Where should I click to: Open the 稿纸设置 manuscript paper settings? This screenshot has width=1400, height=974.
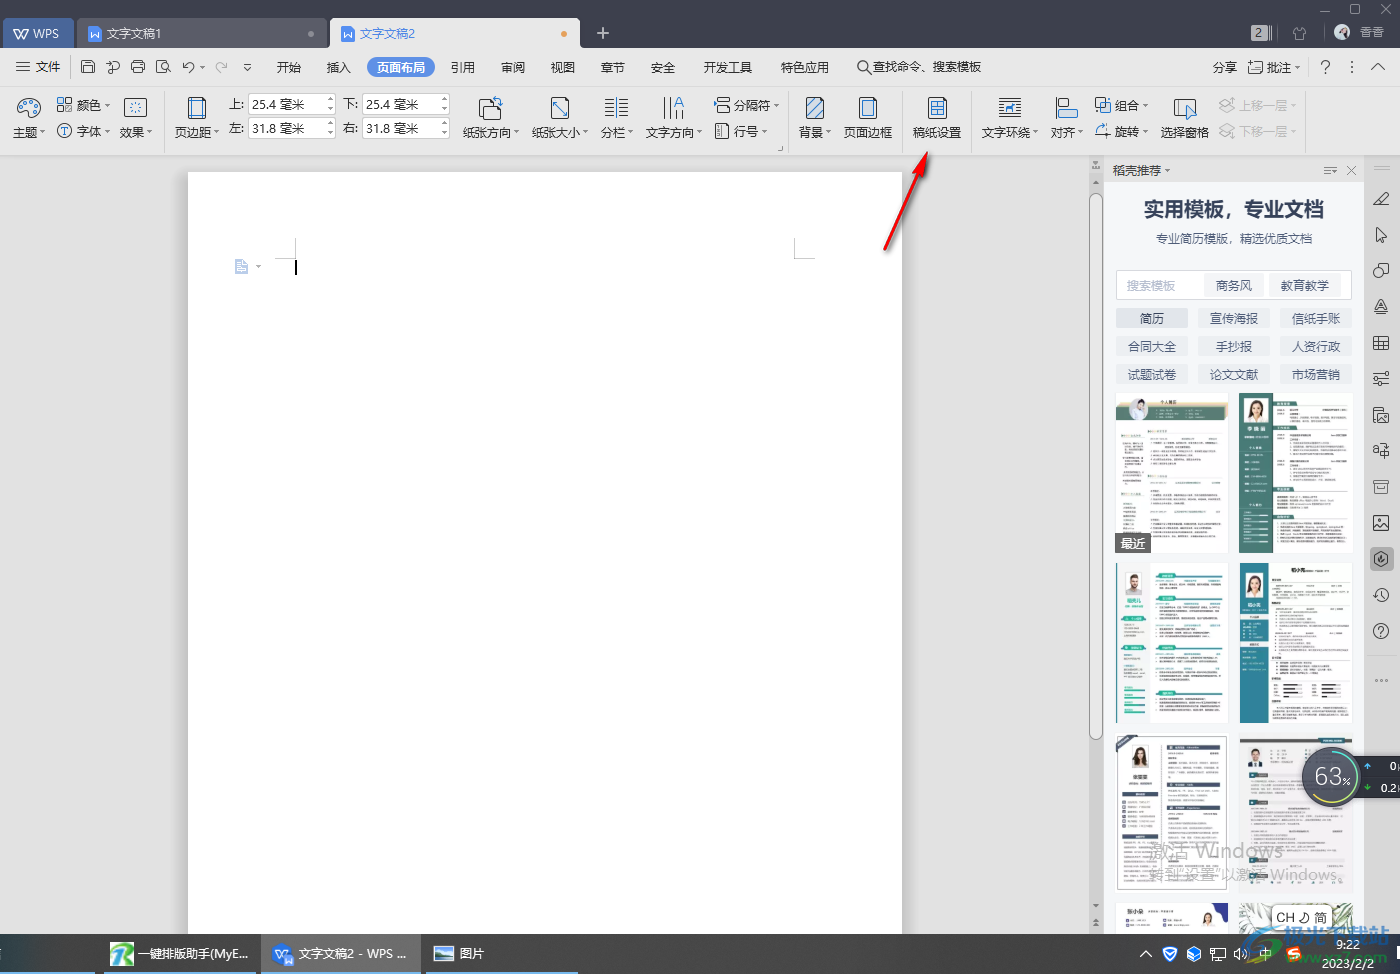click(937, 118)
